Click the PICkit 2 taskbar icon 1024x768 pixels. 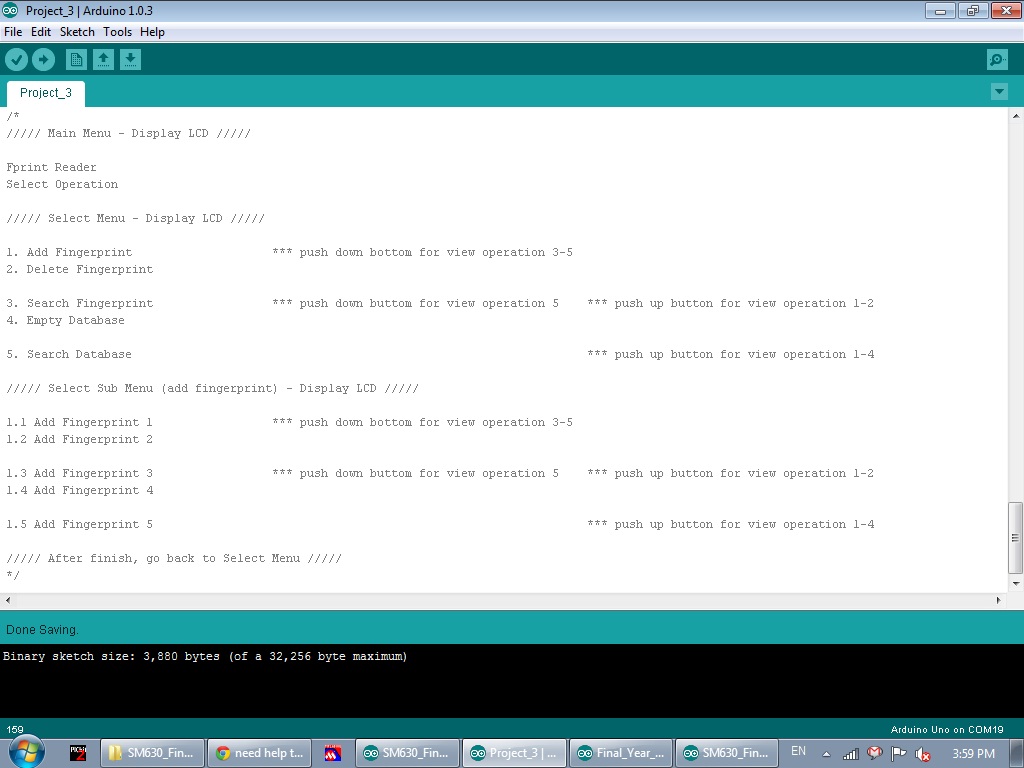coord(78,753)
